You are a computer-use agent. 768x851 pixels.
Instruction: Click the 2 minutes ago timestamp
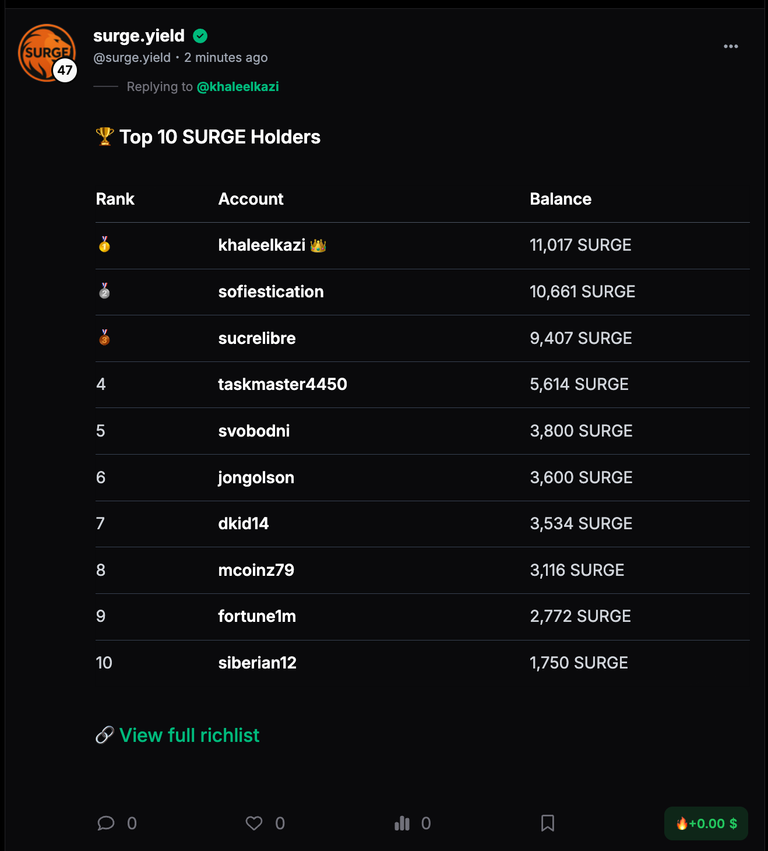click(x=226, y=58)
